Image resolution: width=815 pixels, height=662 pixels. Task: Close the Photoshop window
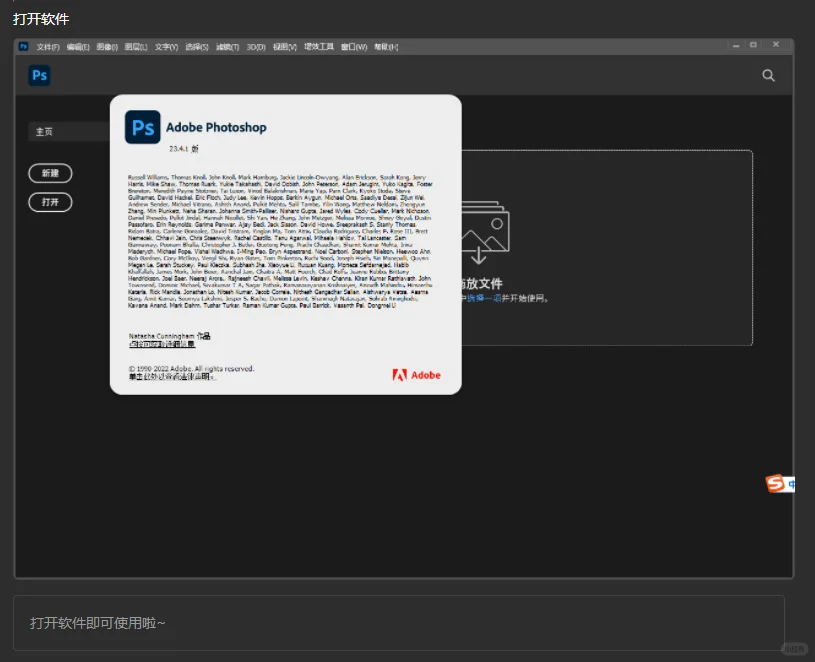coord(776,45)
